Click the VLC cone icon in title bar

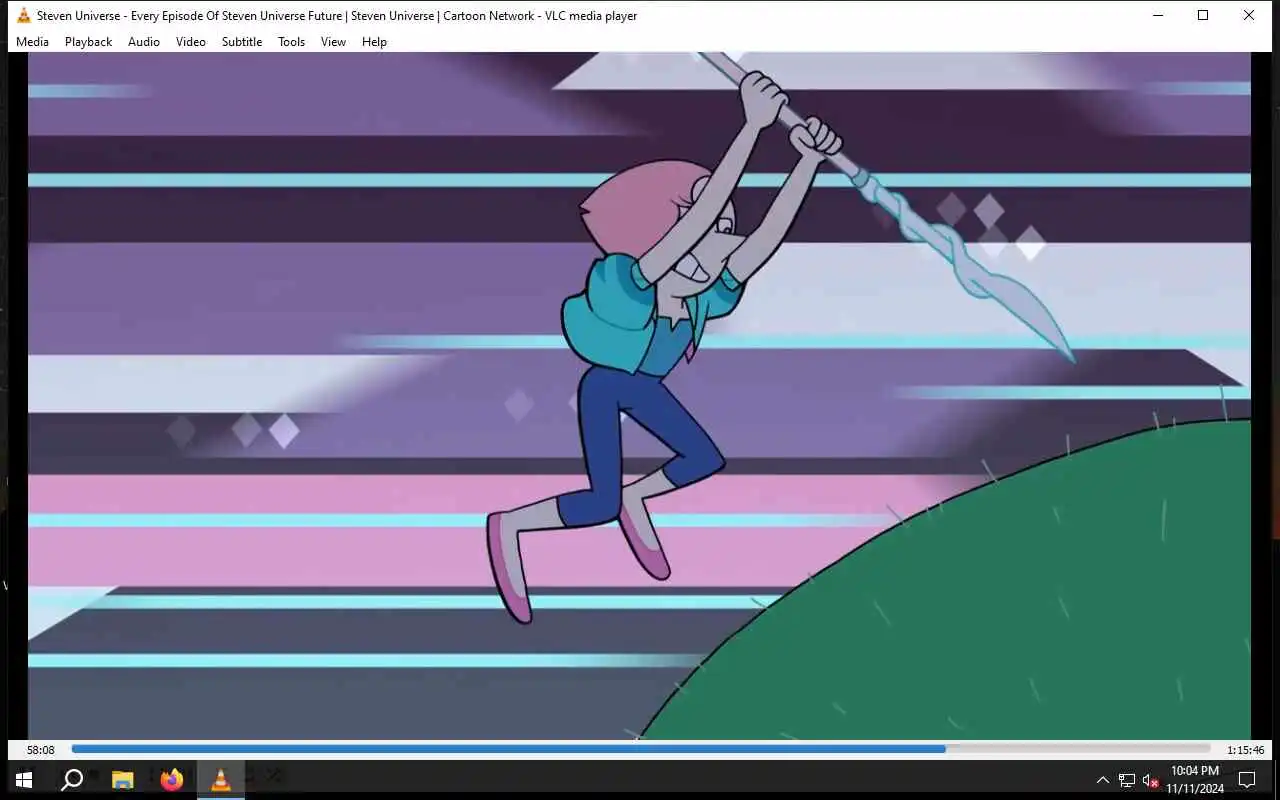point(23,15)
